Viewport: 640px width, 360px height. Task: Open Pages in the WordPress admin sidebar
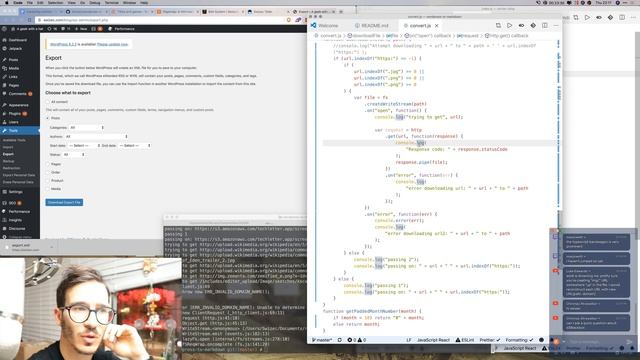point(14,85)
